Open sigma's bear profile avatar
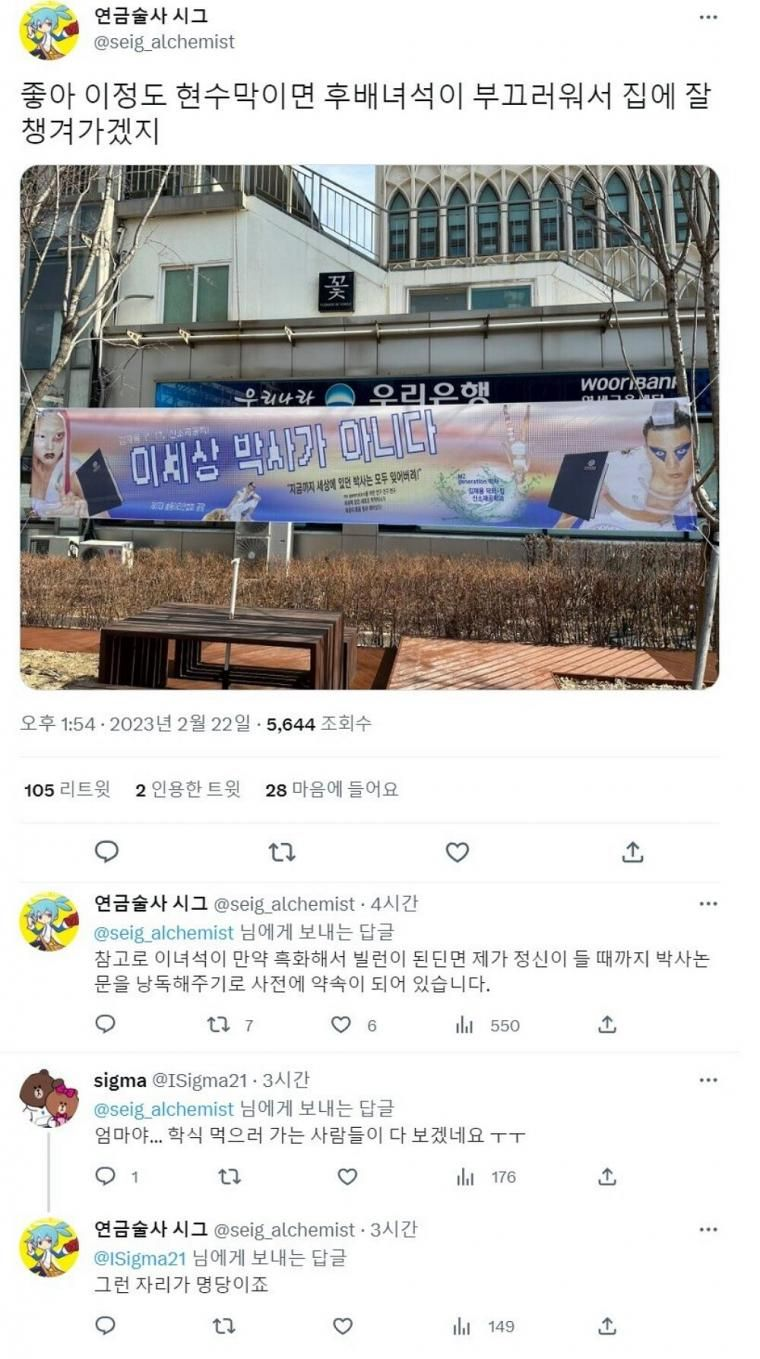 tap(48, 1099)
